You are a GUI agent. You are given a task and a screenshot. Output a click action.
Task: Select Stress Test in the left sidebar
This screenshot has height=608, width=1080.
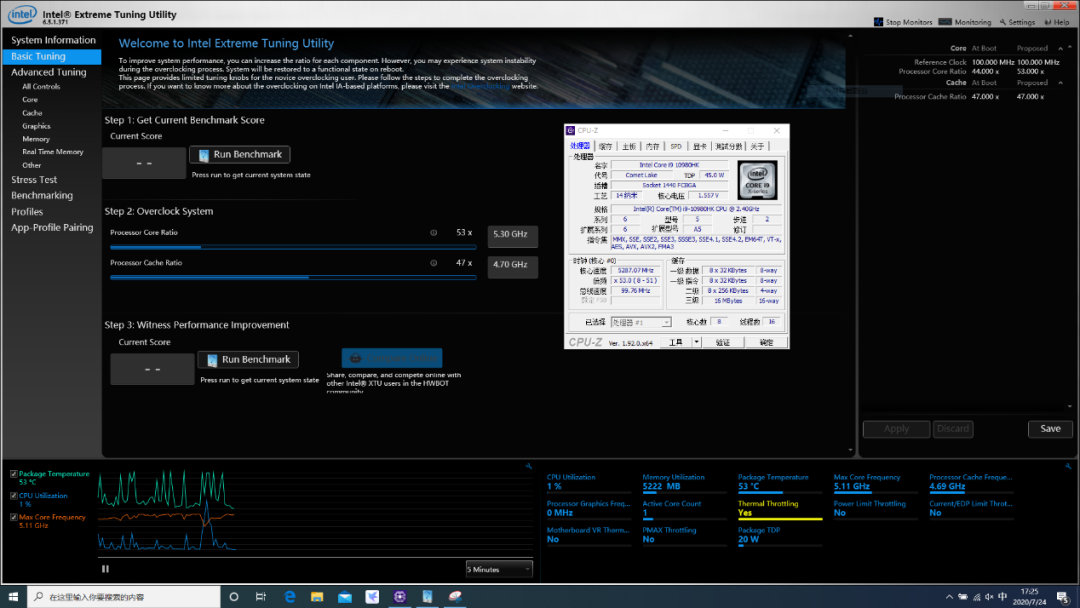tap(35, 180)
